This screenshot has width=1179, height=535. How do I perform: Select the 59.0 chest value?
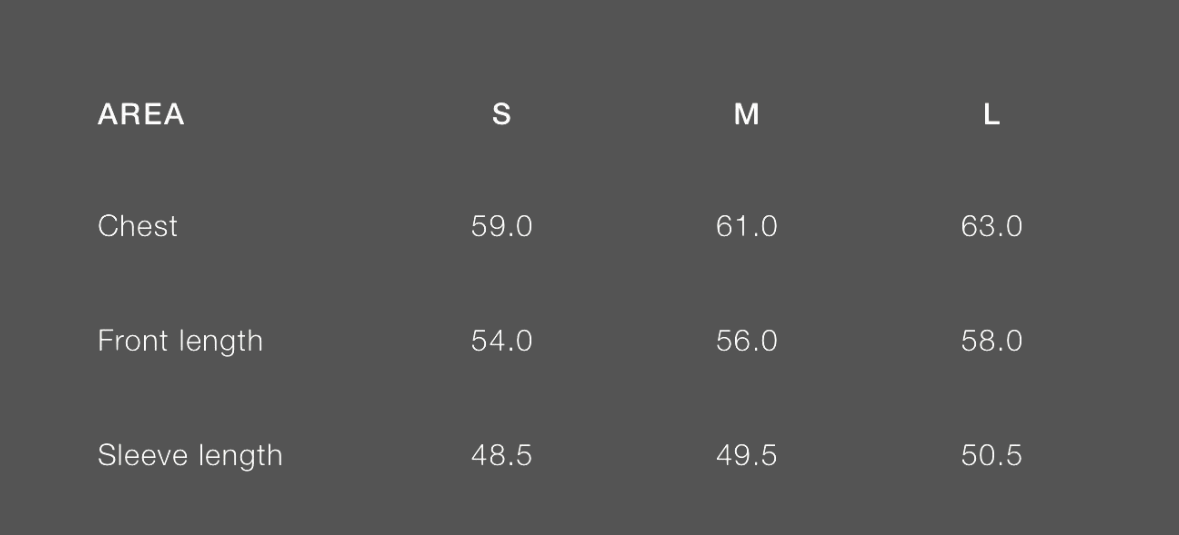[501, 227]
